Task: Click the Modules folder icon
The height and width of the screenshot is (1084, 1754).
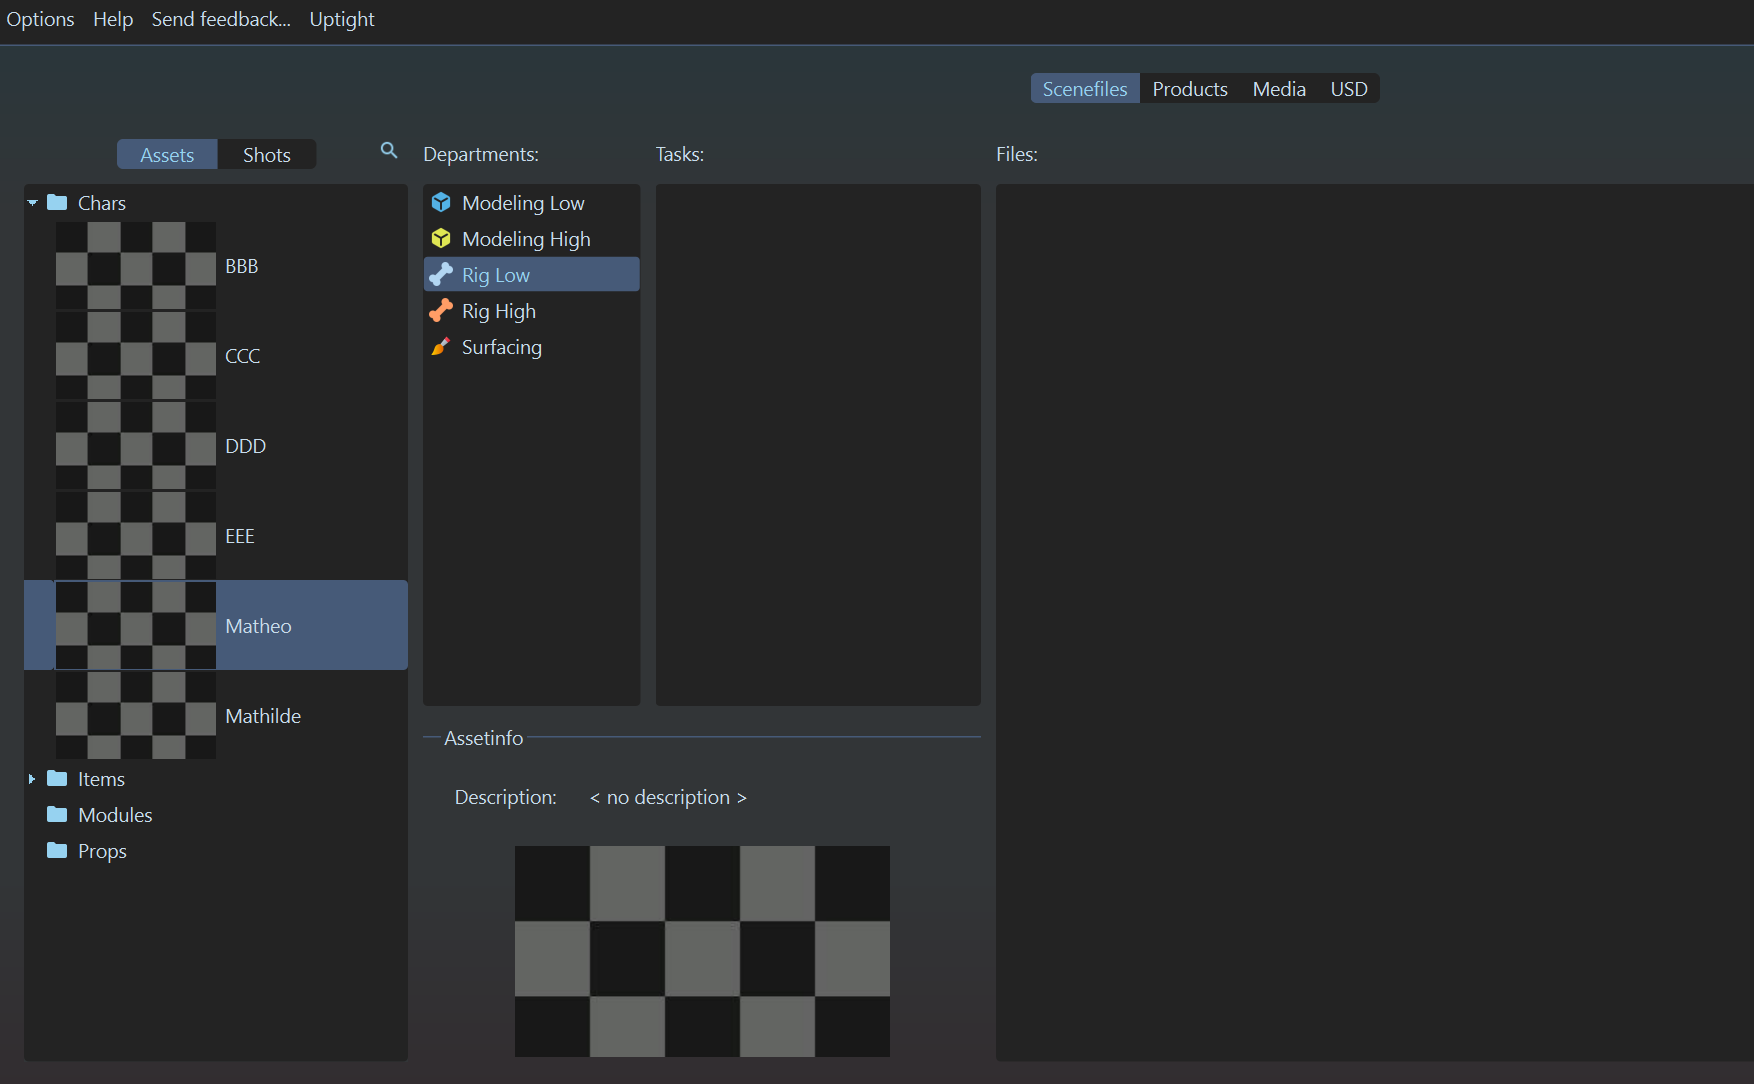Action: (57, 815)
